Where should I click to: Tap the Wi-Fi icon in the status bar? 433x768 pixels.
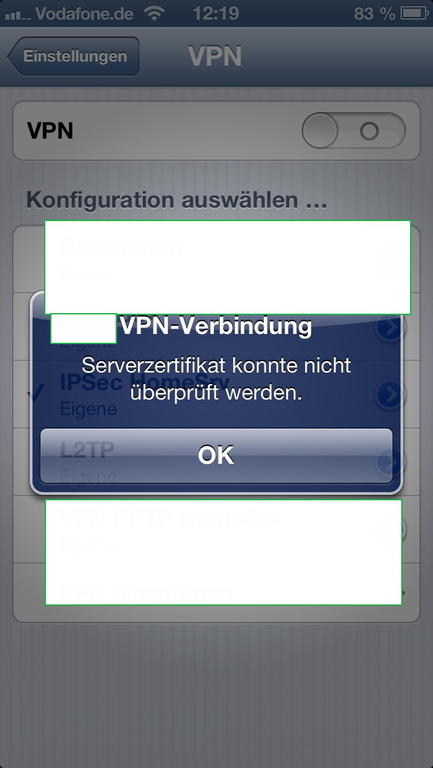tap(155, 13)
